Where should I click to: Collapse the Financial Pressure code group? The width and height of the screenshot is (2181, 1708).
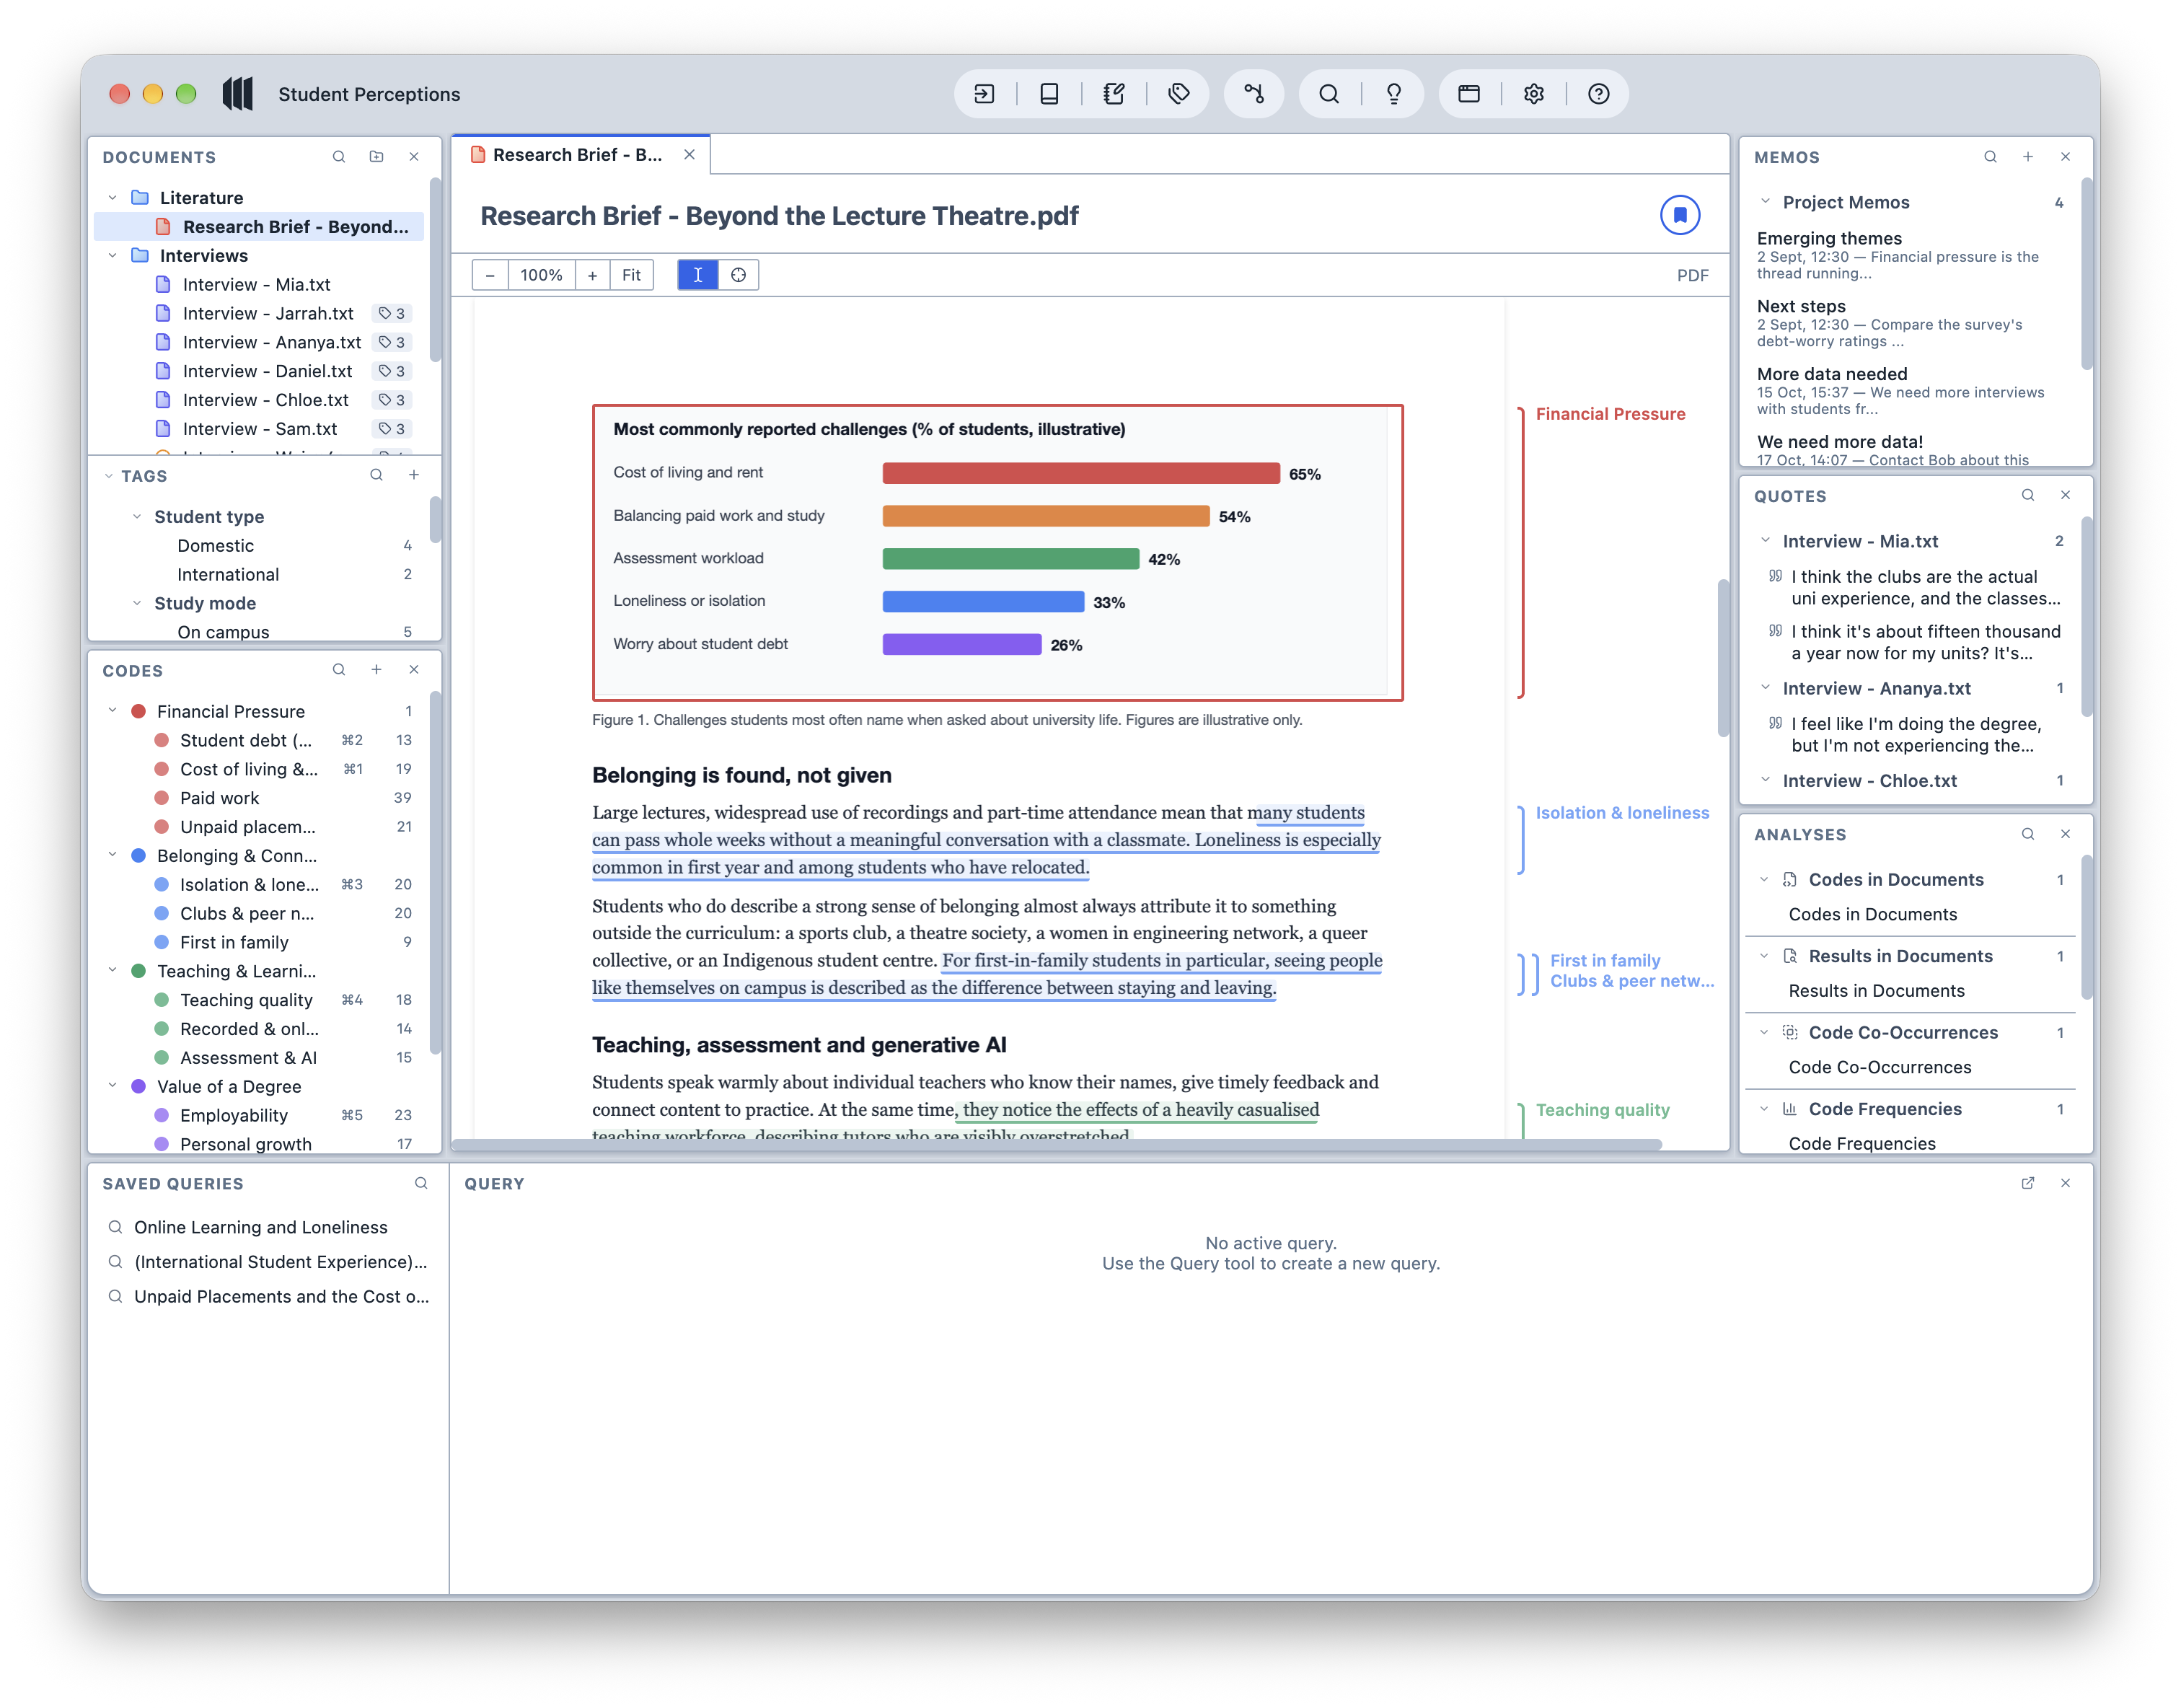113,711
